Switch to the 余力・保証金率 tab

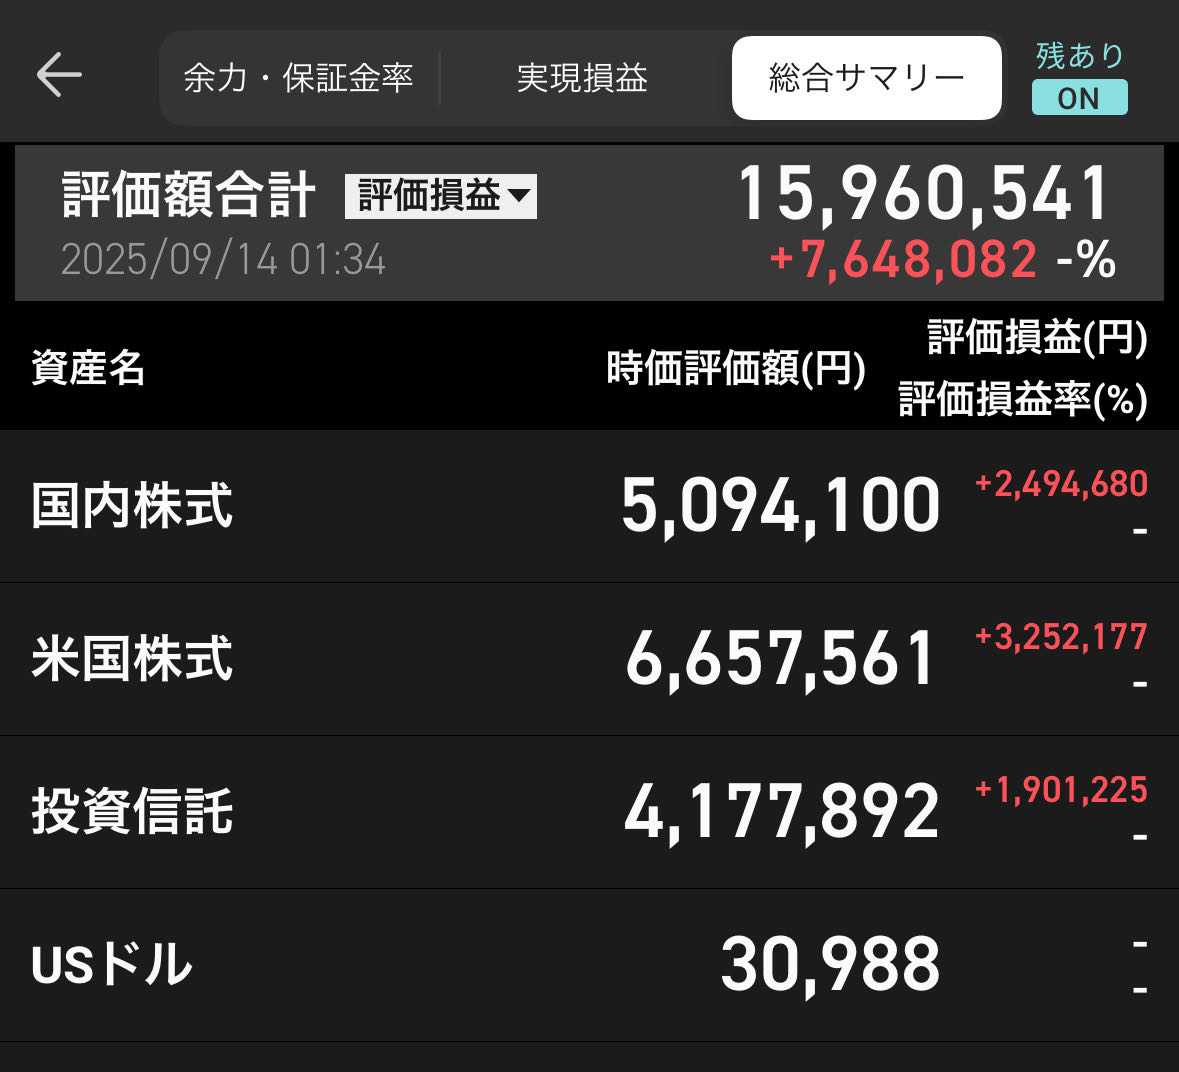299,78
